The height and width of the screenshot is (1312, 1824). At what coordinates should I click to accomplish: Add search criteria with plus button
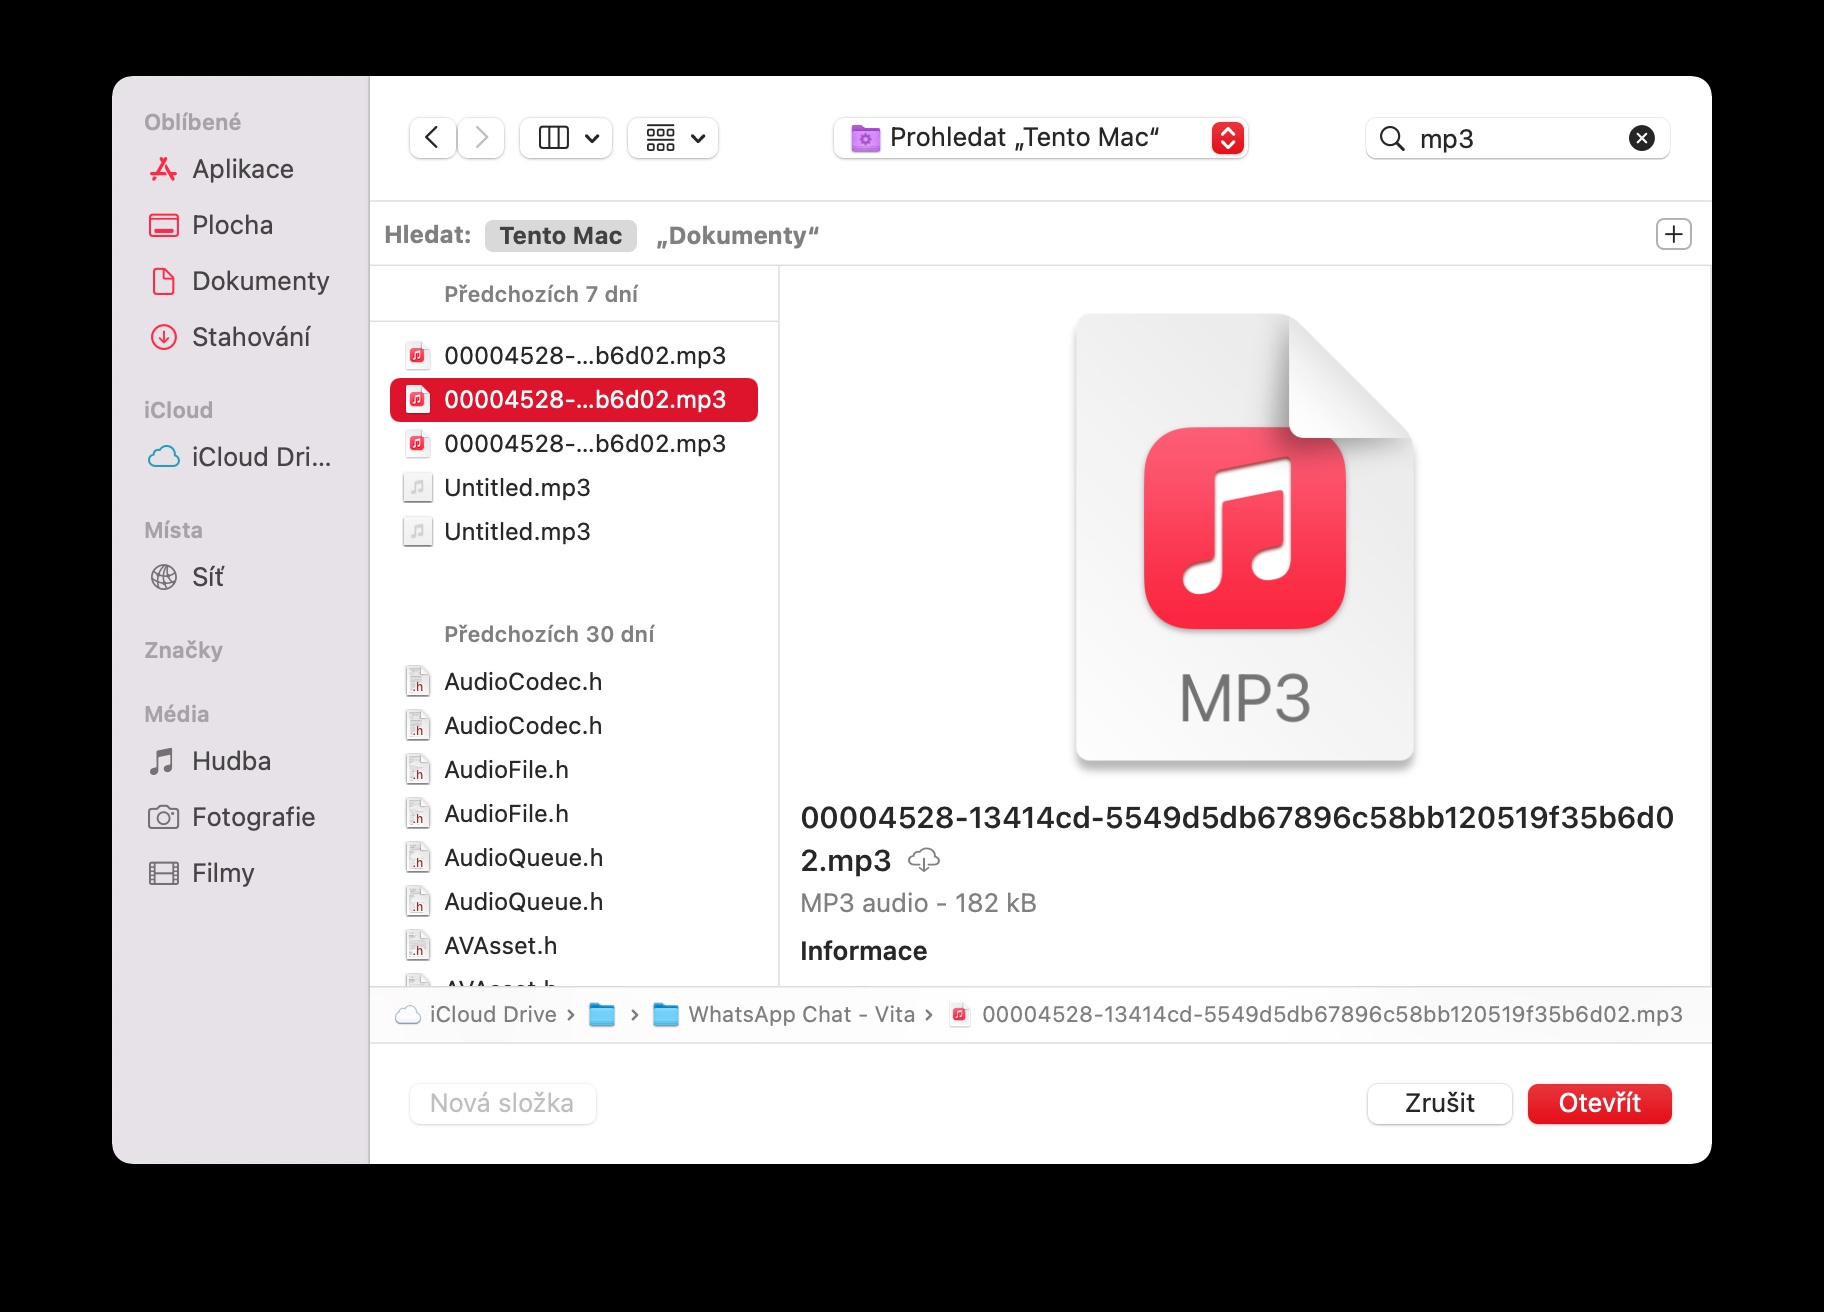(1674, 234)
